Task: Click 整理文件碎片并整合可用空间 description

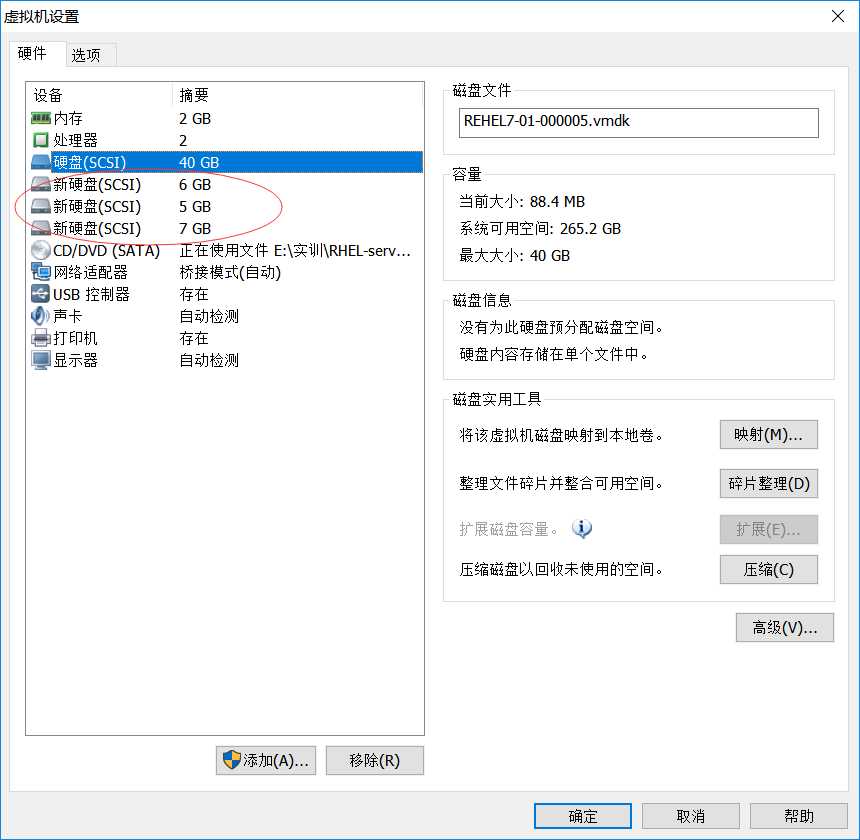Action: click(x=561, y=483)
